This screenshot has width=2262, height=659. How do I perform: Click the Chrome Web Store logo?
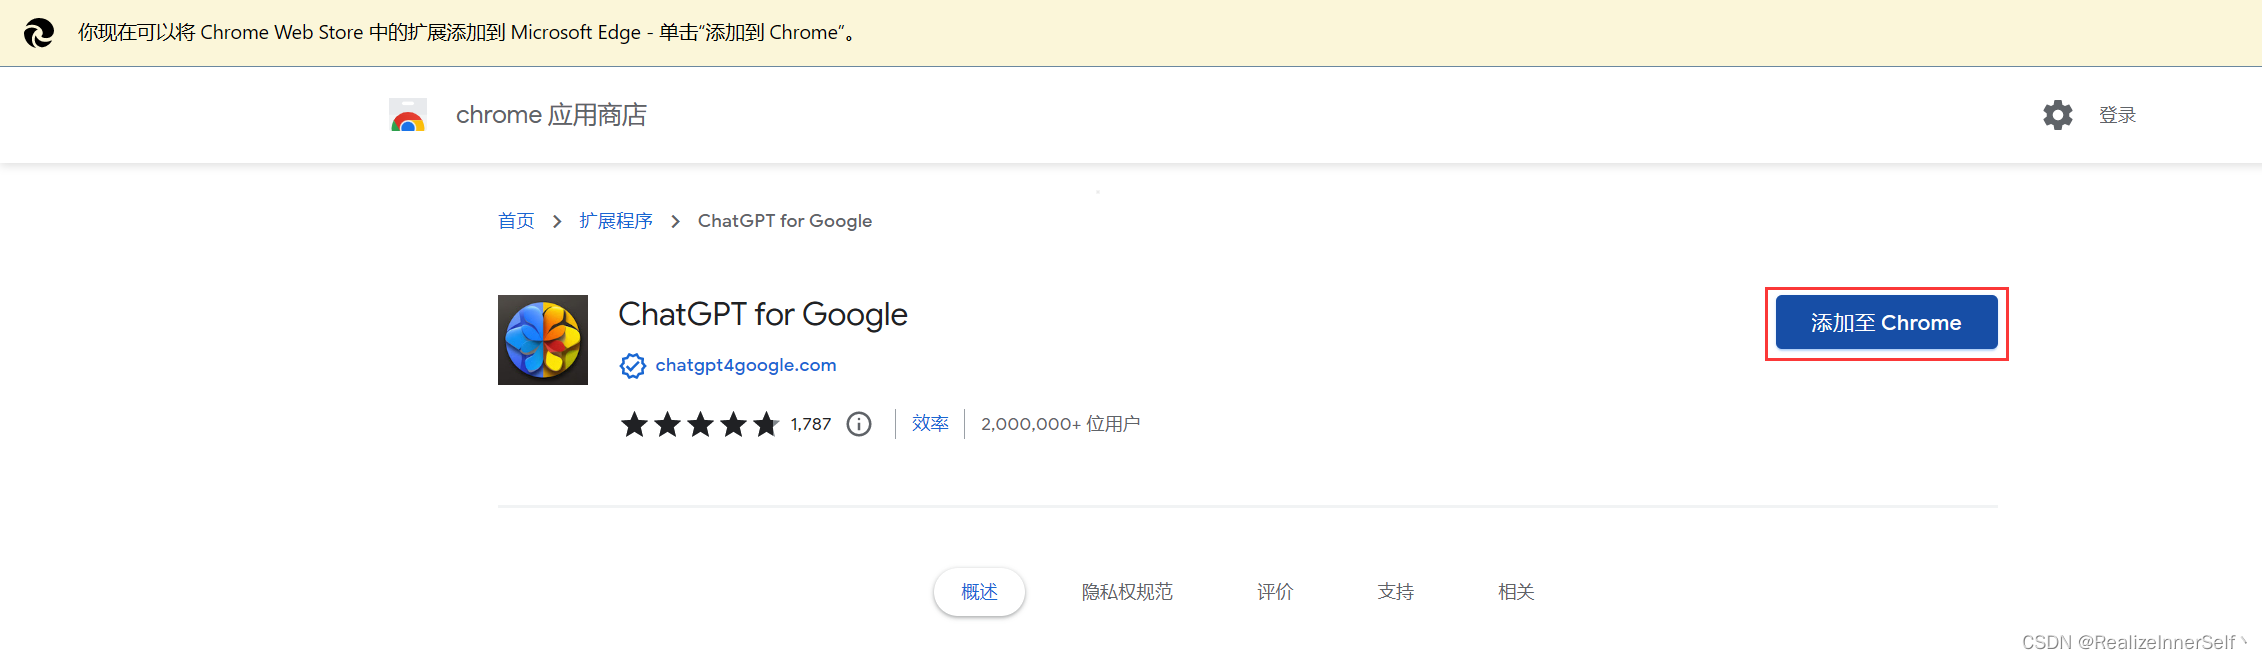pos(408,115)
